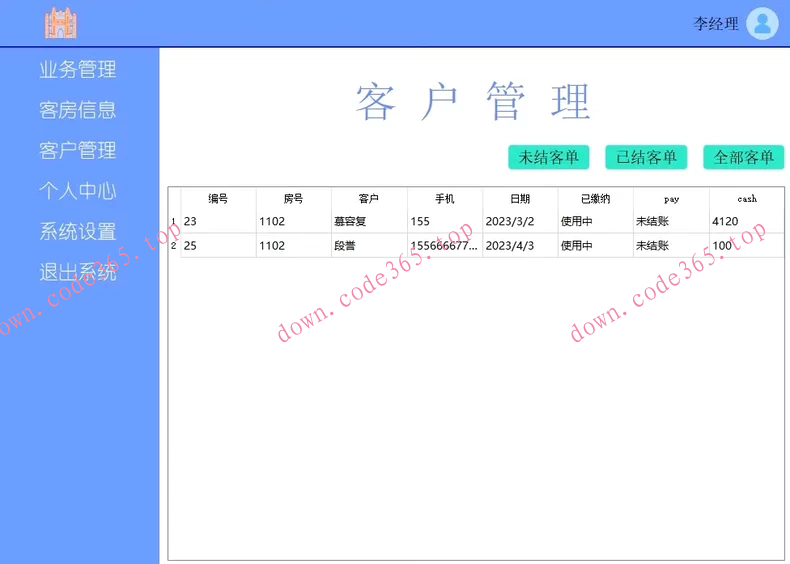Click room 1102 cell in row 1
This screenshot has height=564, width=790.
294,221
